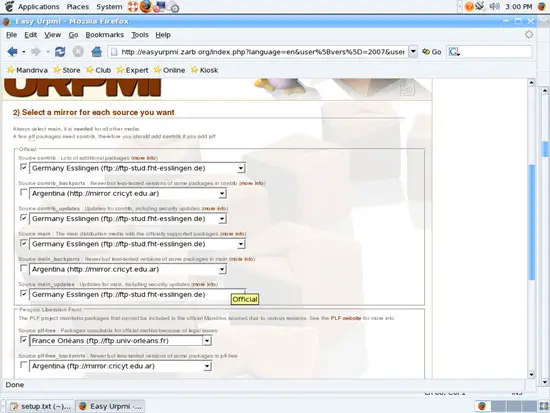
Task: Follow the PLF website link
Action: tap(346, 318)
